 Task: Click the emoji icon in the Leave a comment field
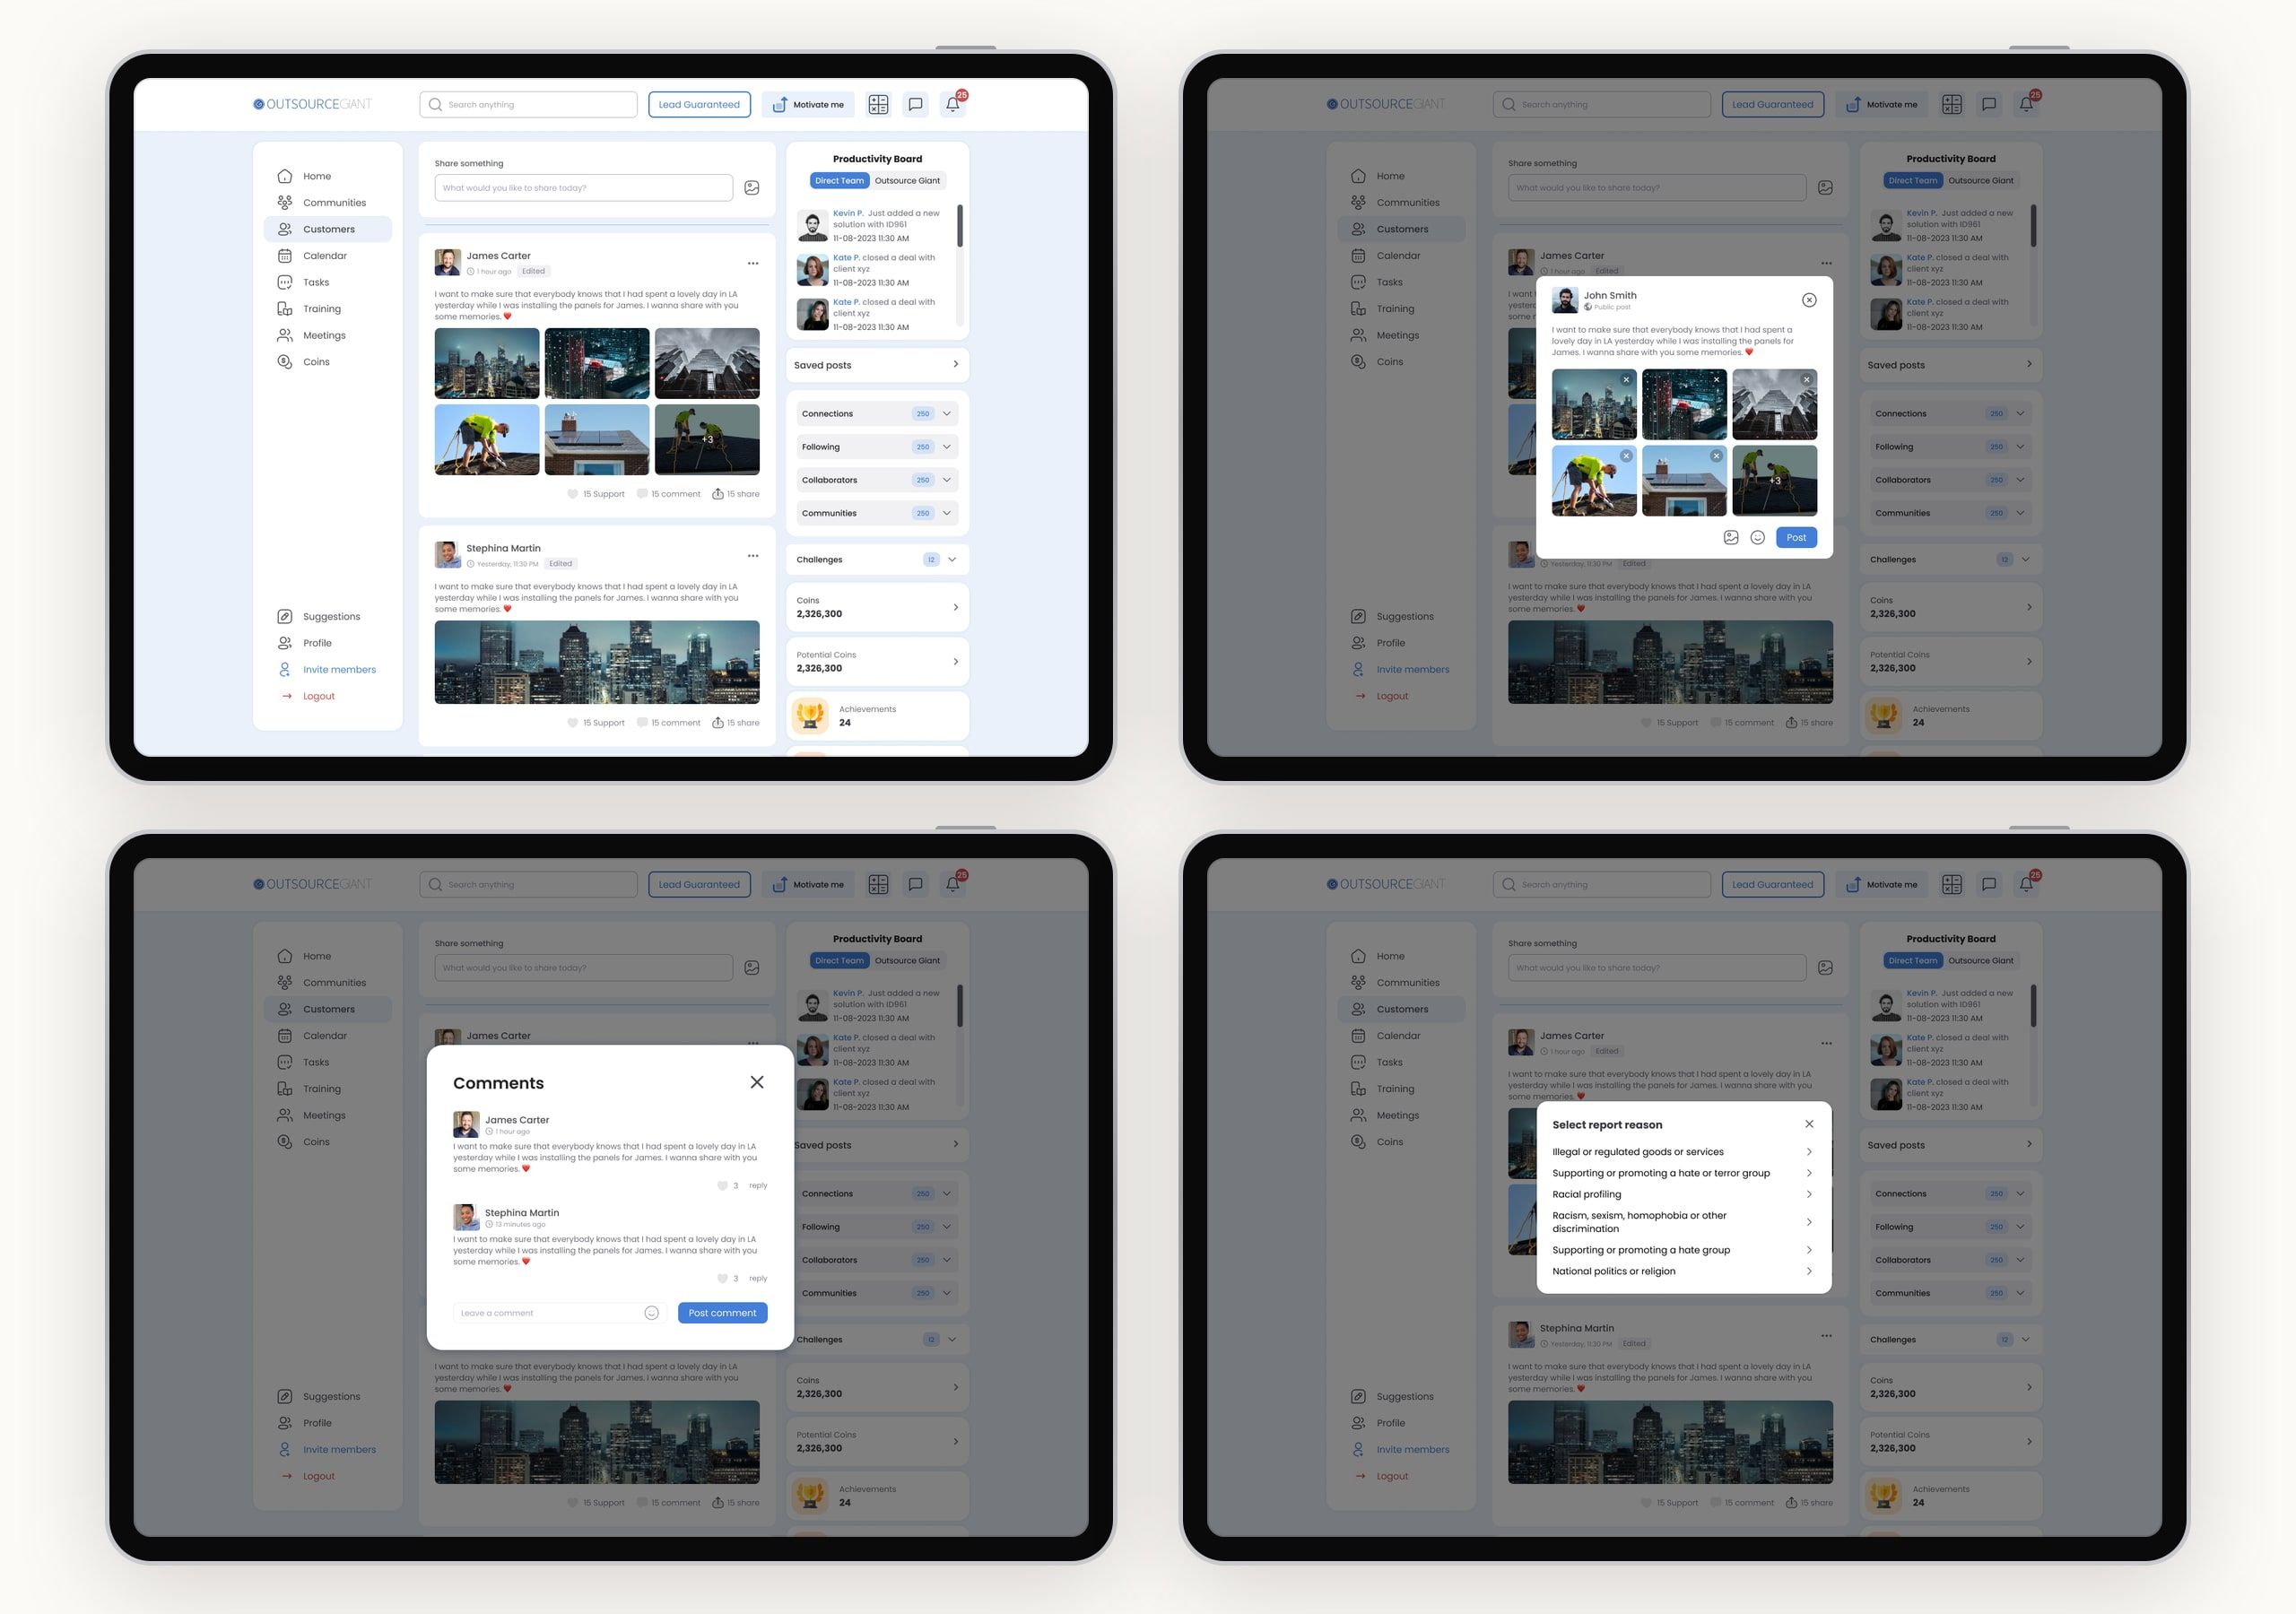point(651,1313)
